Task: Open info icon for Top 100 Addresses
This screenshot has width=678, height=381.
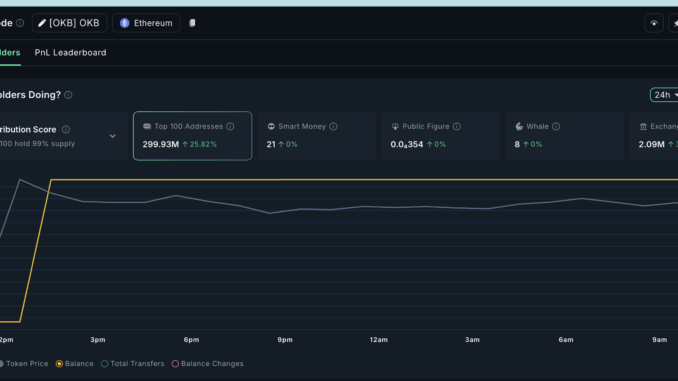Action: tap(230, 126)
